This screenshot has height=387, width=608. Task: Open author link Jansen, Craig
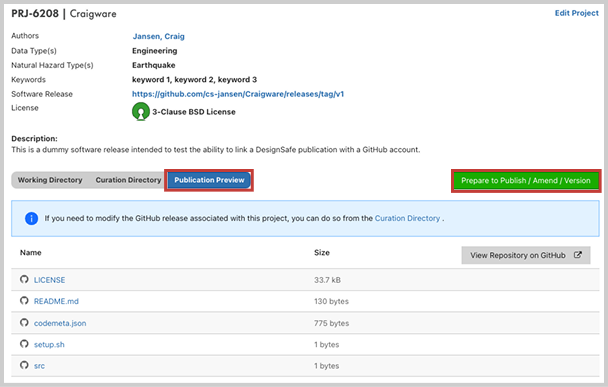159,36
